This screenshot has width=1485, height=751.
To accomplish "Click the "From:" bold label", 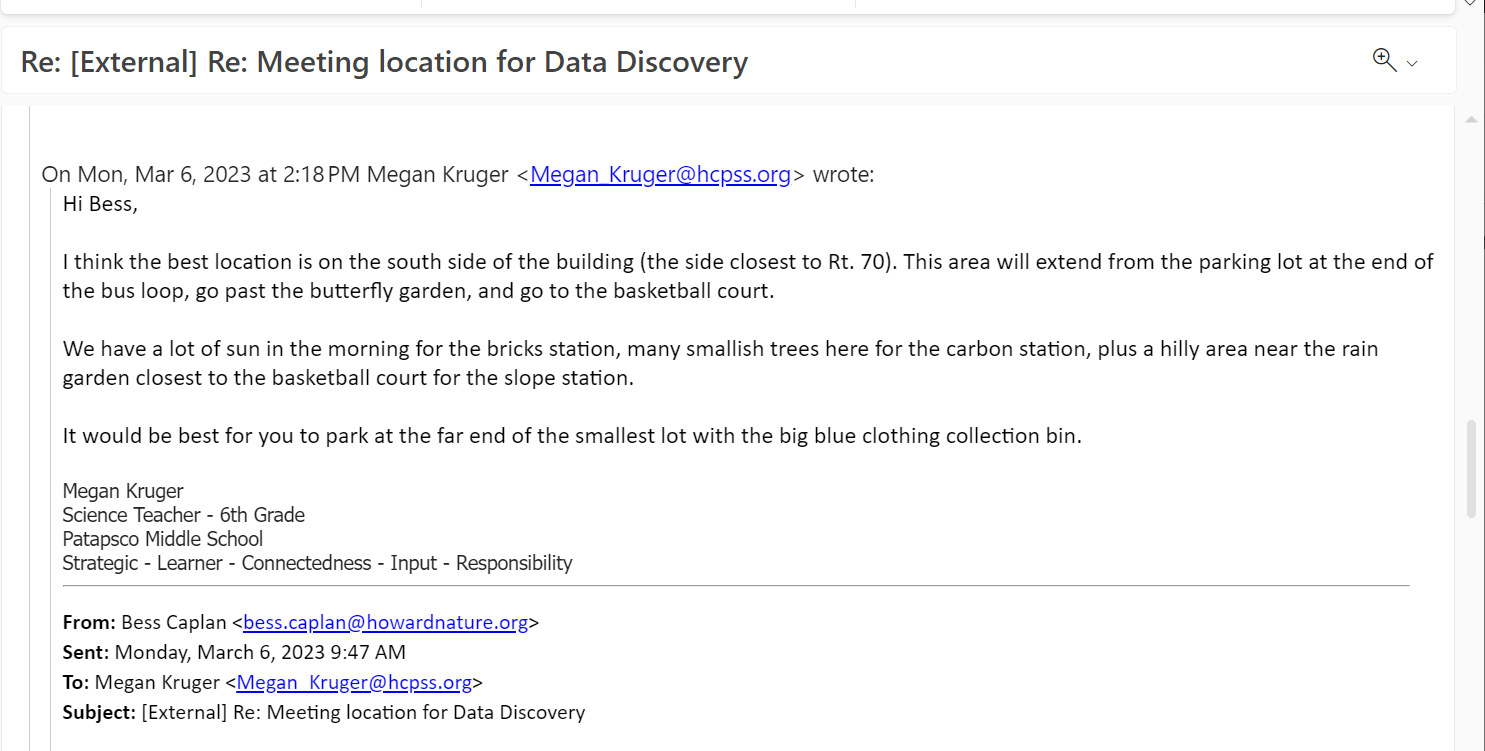I will pos(89,622).
